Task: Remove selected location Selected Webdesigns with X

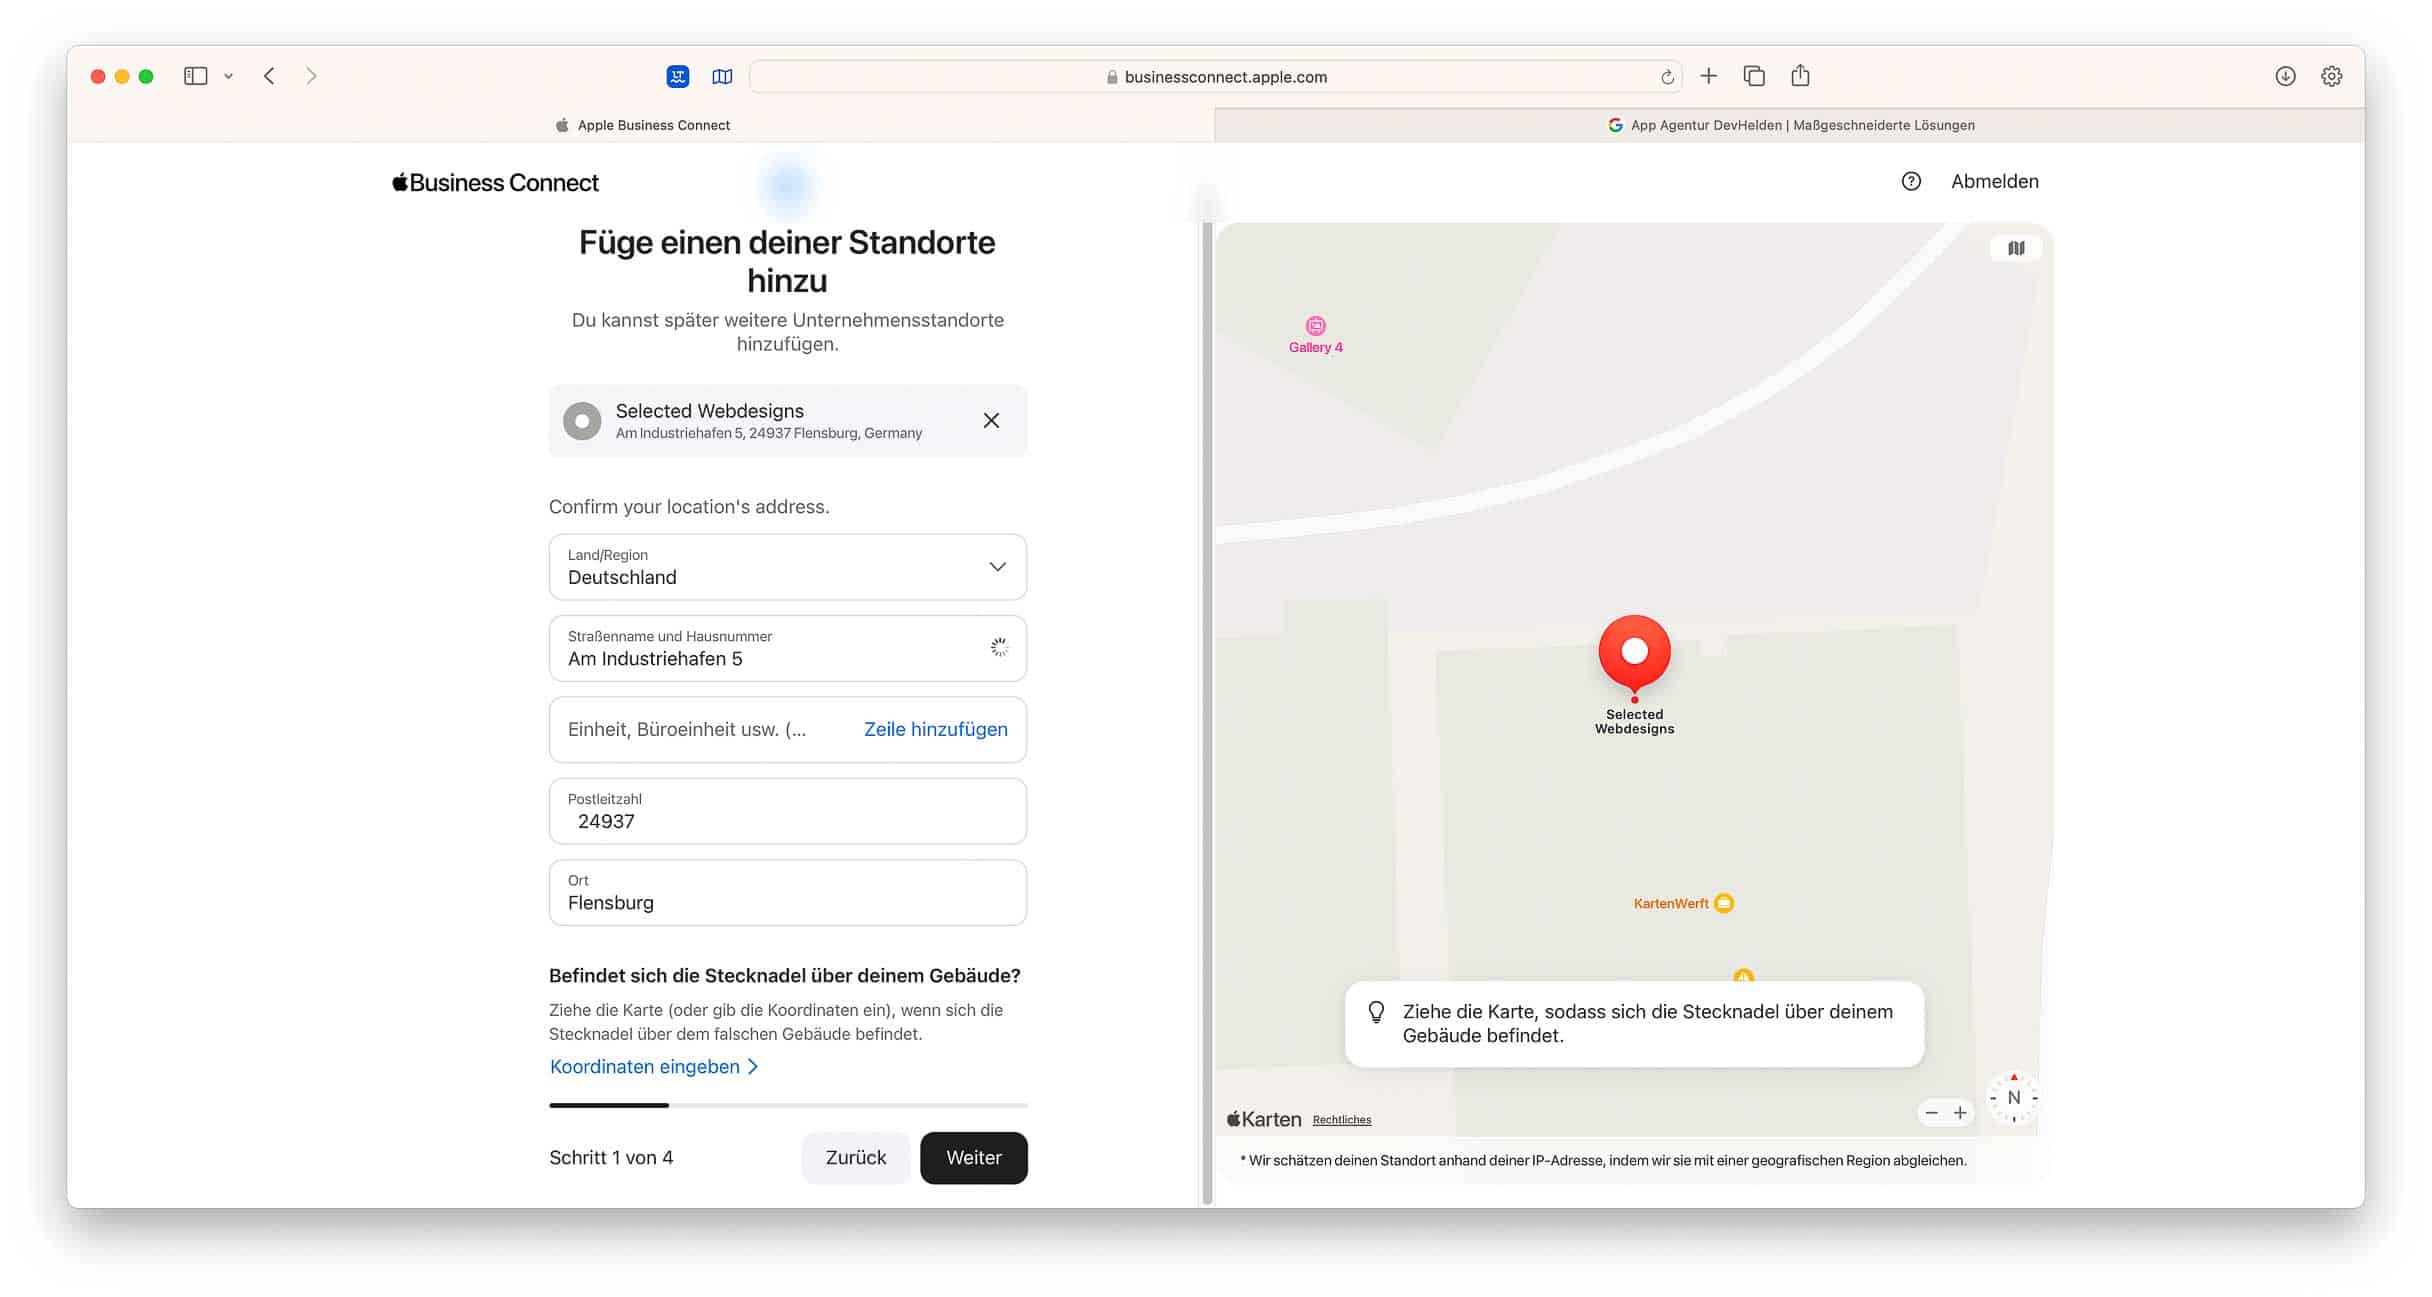Action: coord(991,420)
